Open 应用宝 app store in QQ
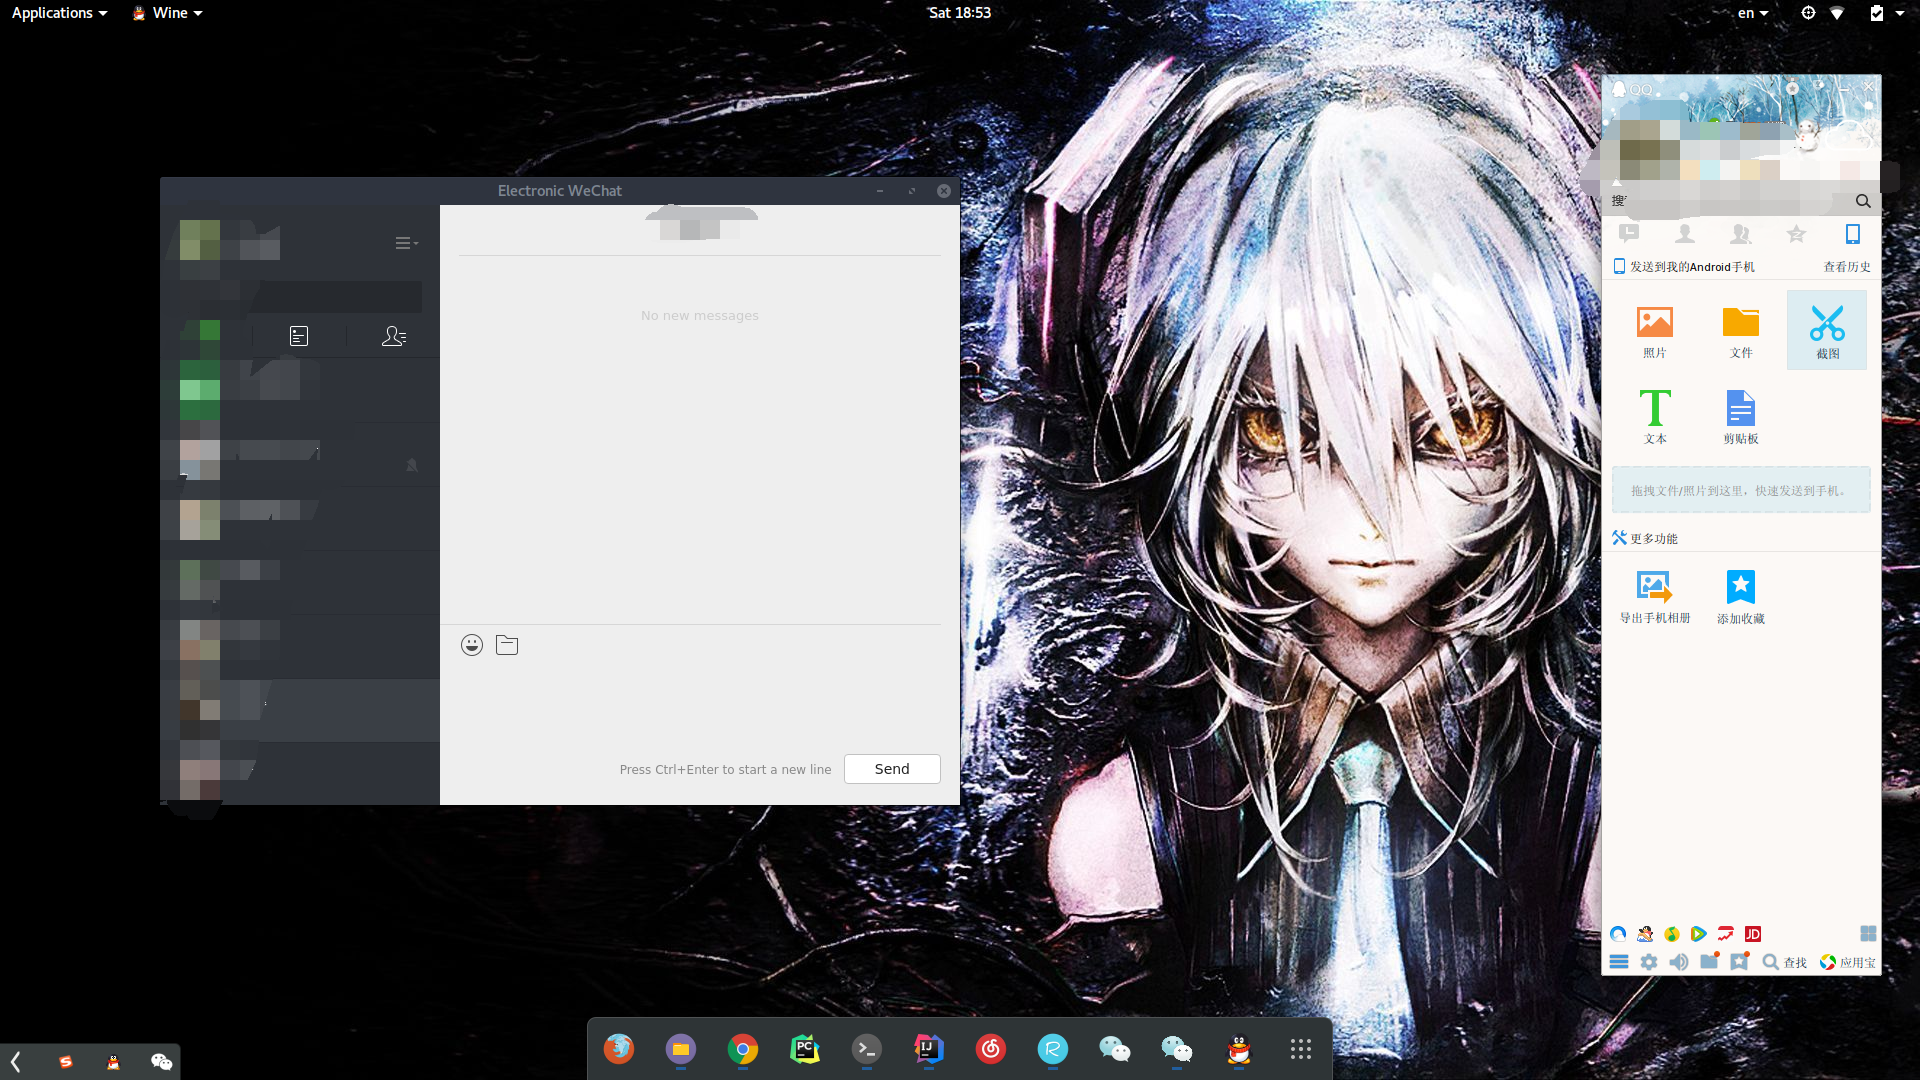 (1848, 962)
